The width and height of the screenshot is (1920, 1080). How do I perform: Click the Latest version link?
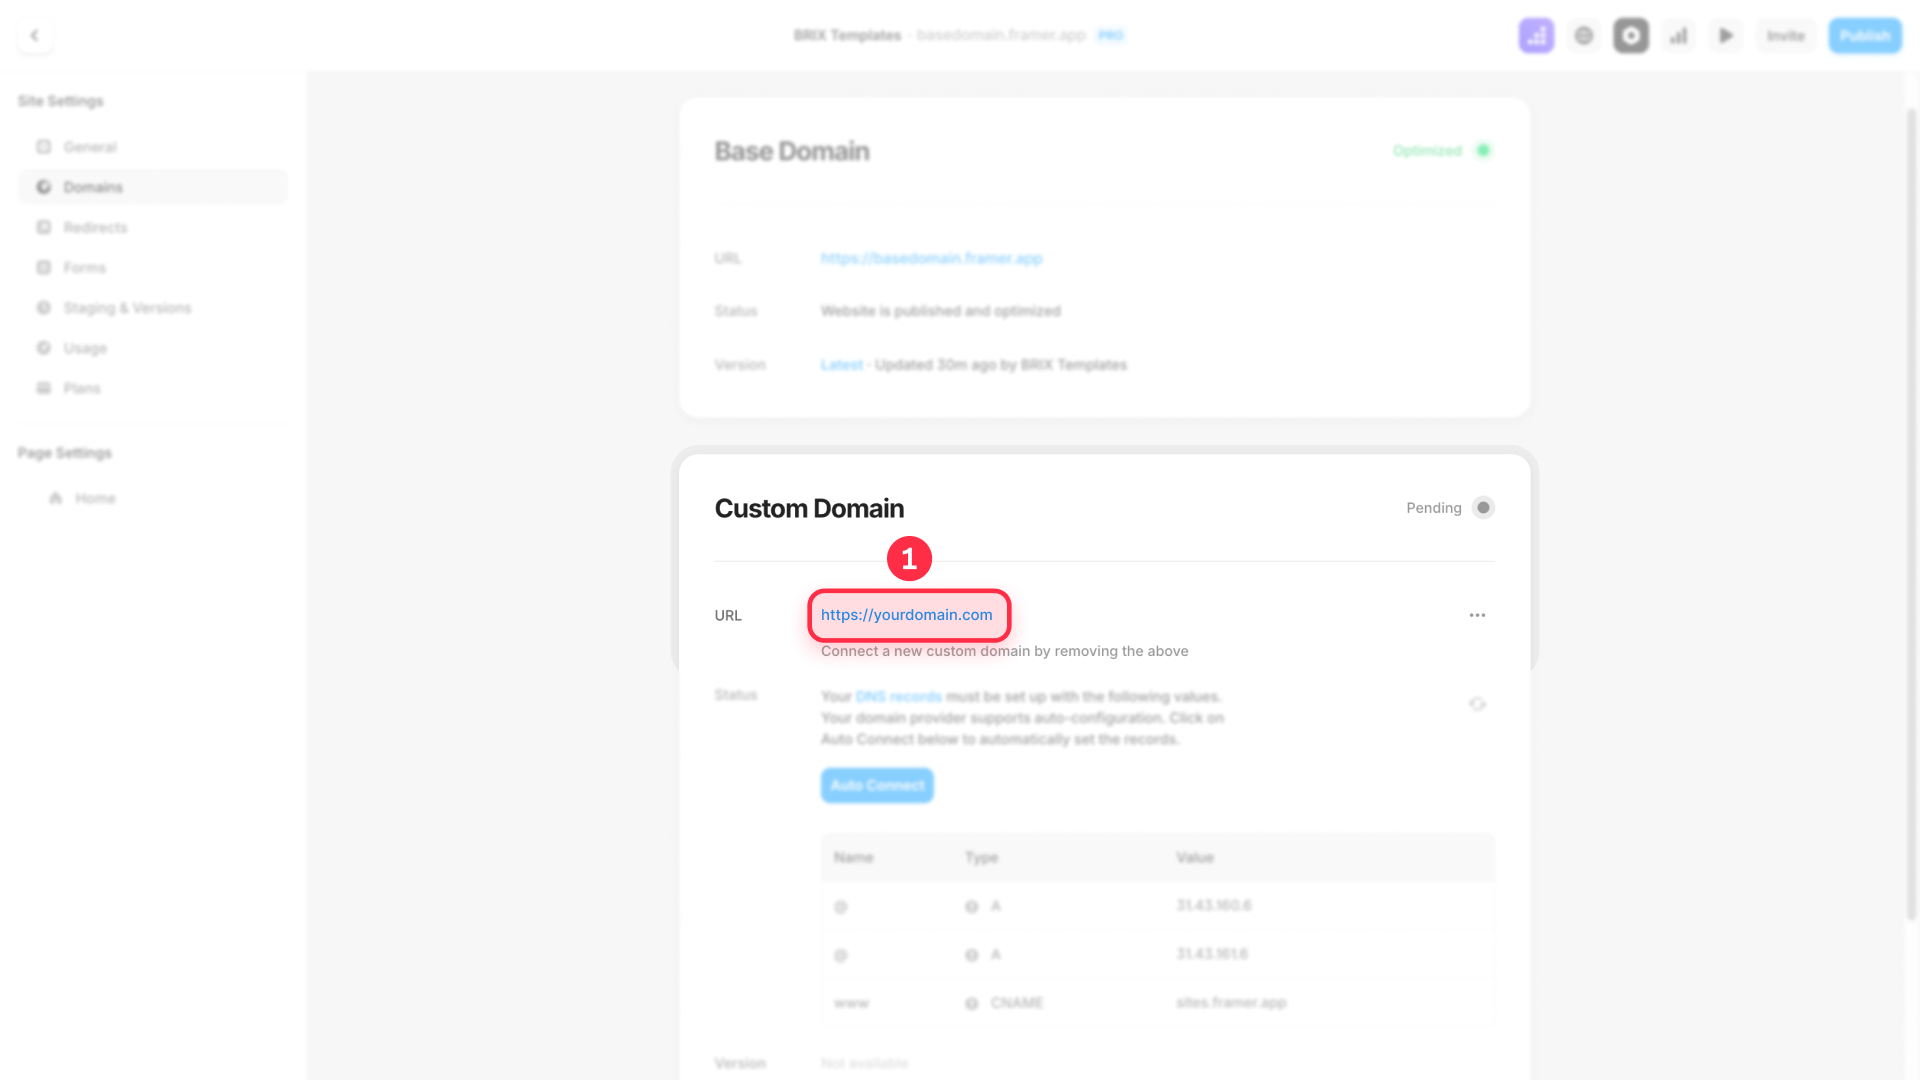841,365
